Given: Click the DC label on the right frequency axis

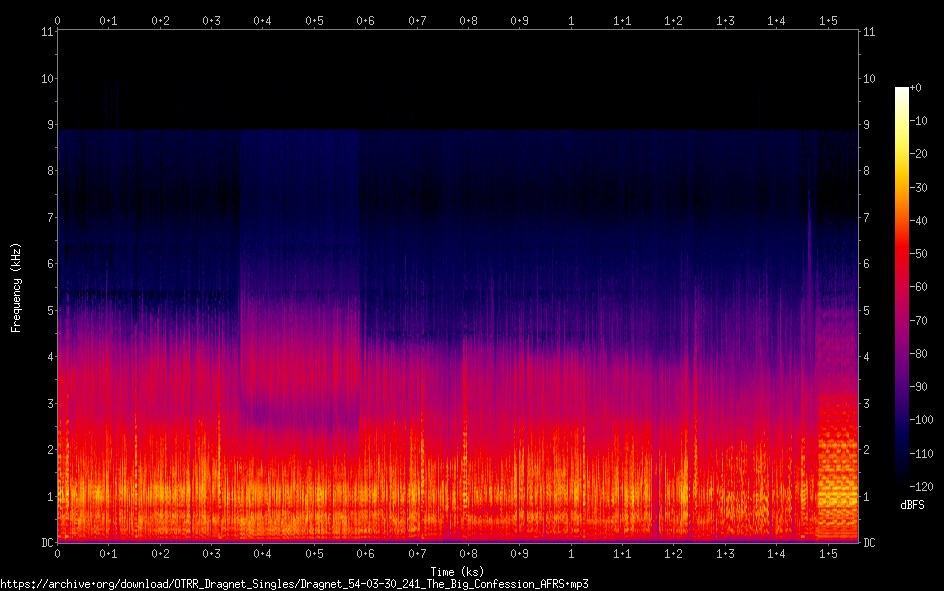Looking at the screenshot, I should 870,543.
